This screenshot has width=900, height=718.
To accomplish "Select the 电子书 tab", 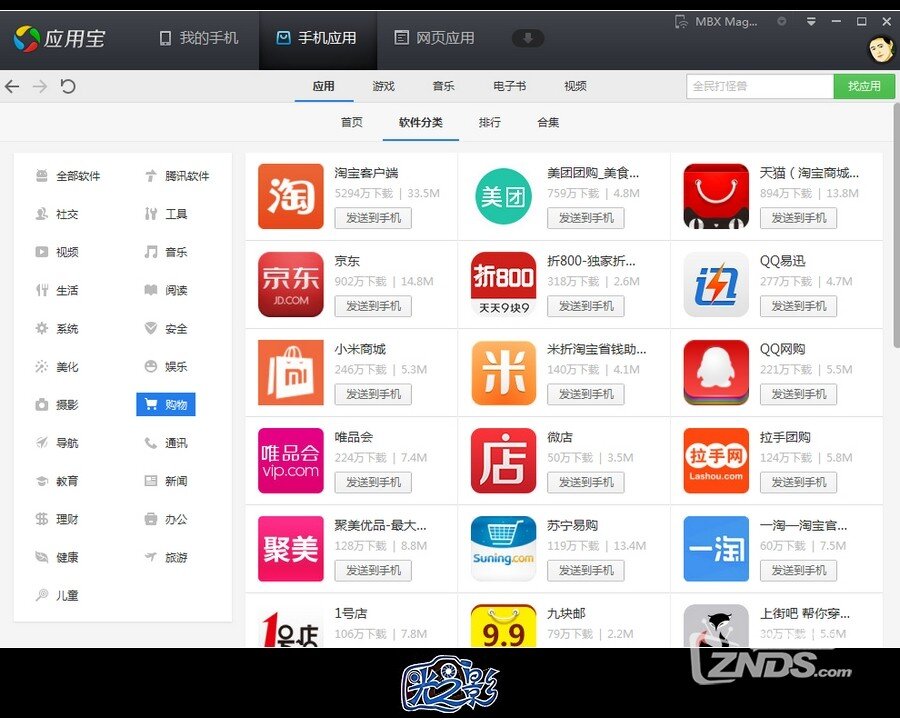I will coord(509,86).
